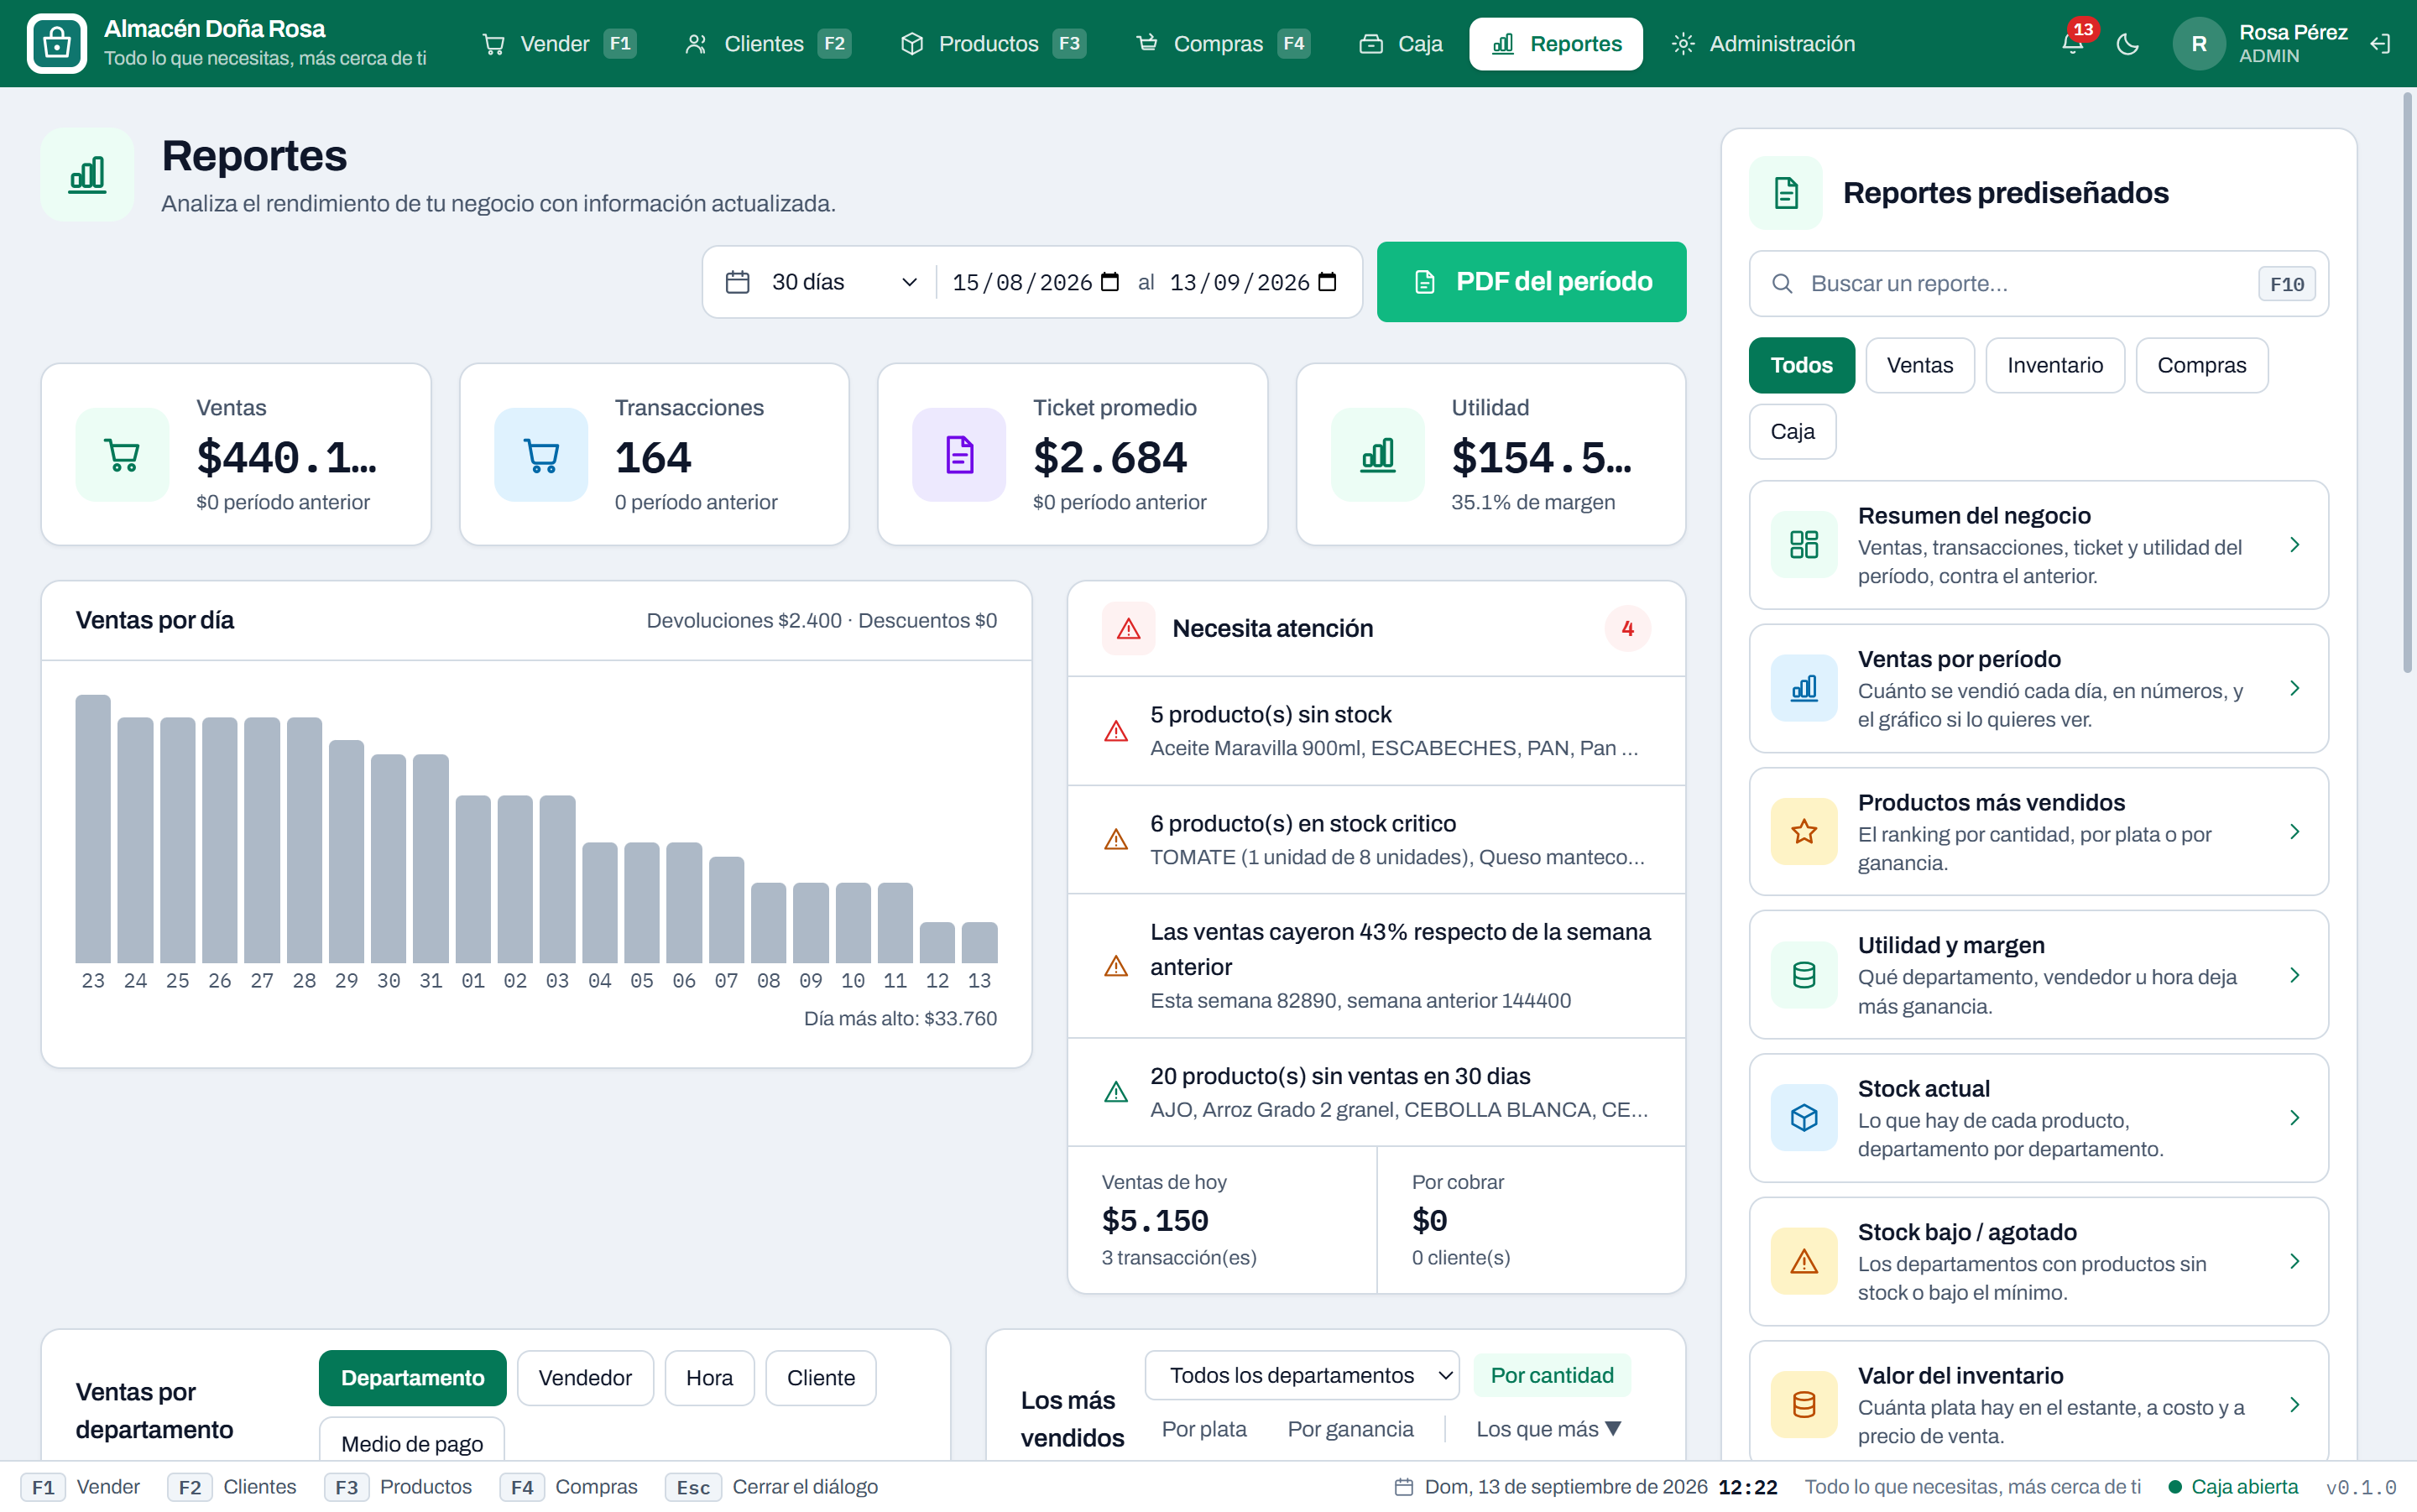Select the Todos report filter
2417x1512 pixels.
tap(1801, 366)
